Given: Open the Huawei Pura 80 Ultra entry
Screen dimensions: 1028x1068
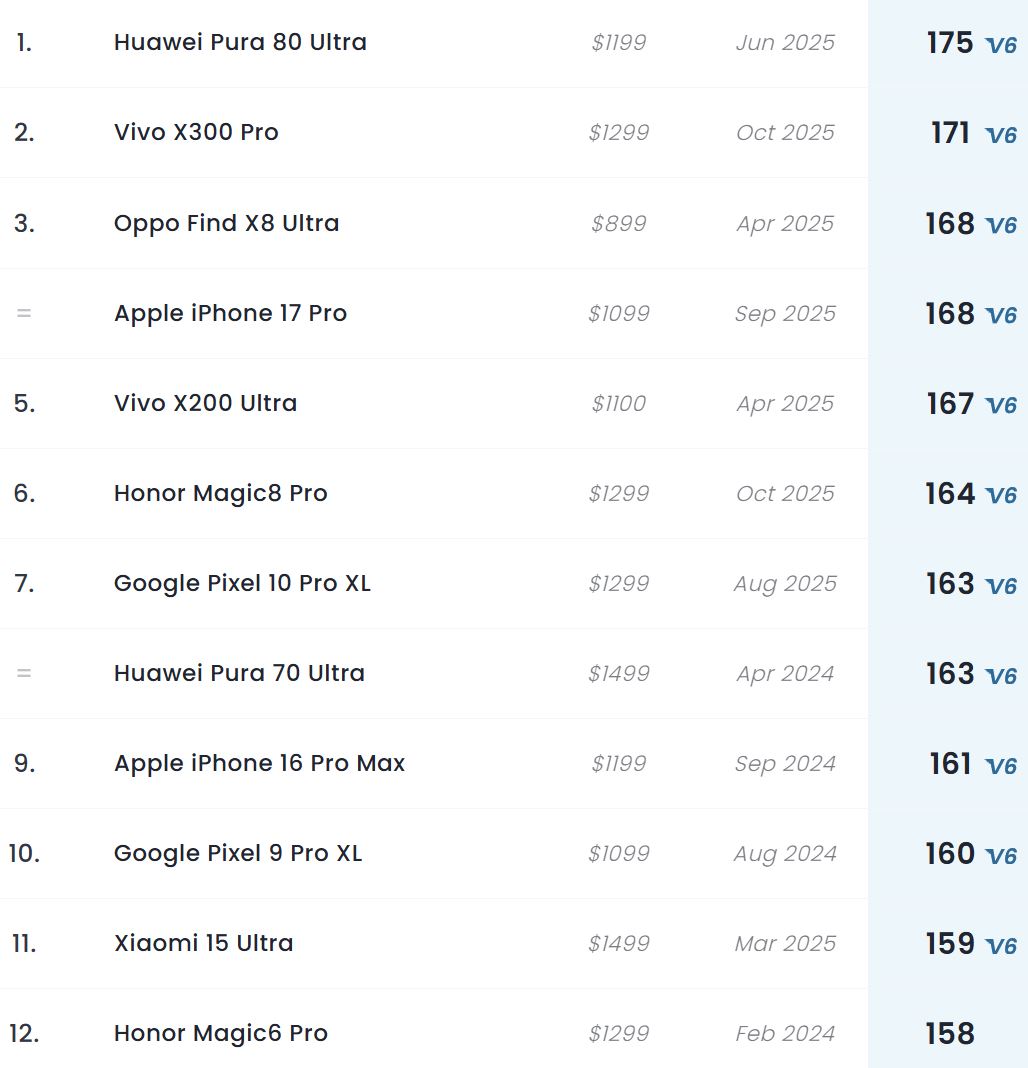Looking at the screenshot, I should [240, 42].
